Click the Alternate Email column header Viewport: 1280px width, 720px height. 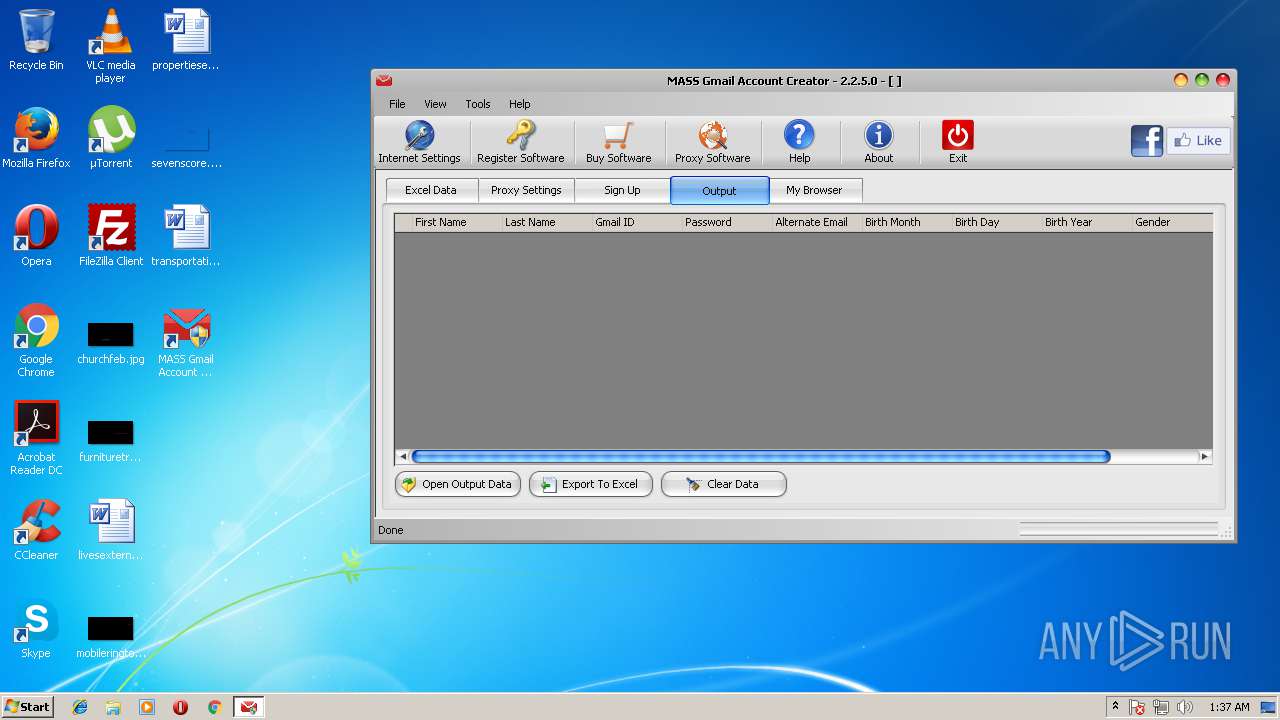click(816, 222)
